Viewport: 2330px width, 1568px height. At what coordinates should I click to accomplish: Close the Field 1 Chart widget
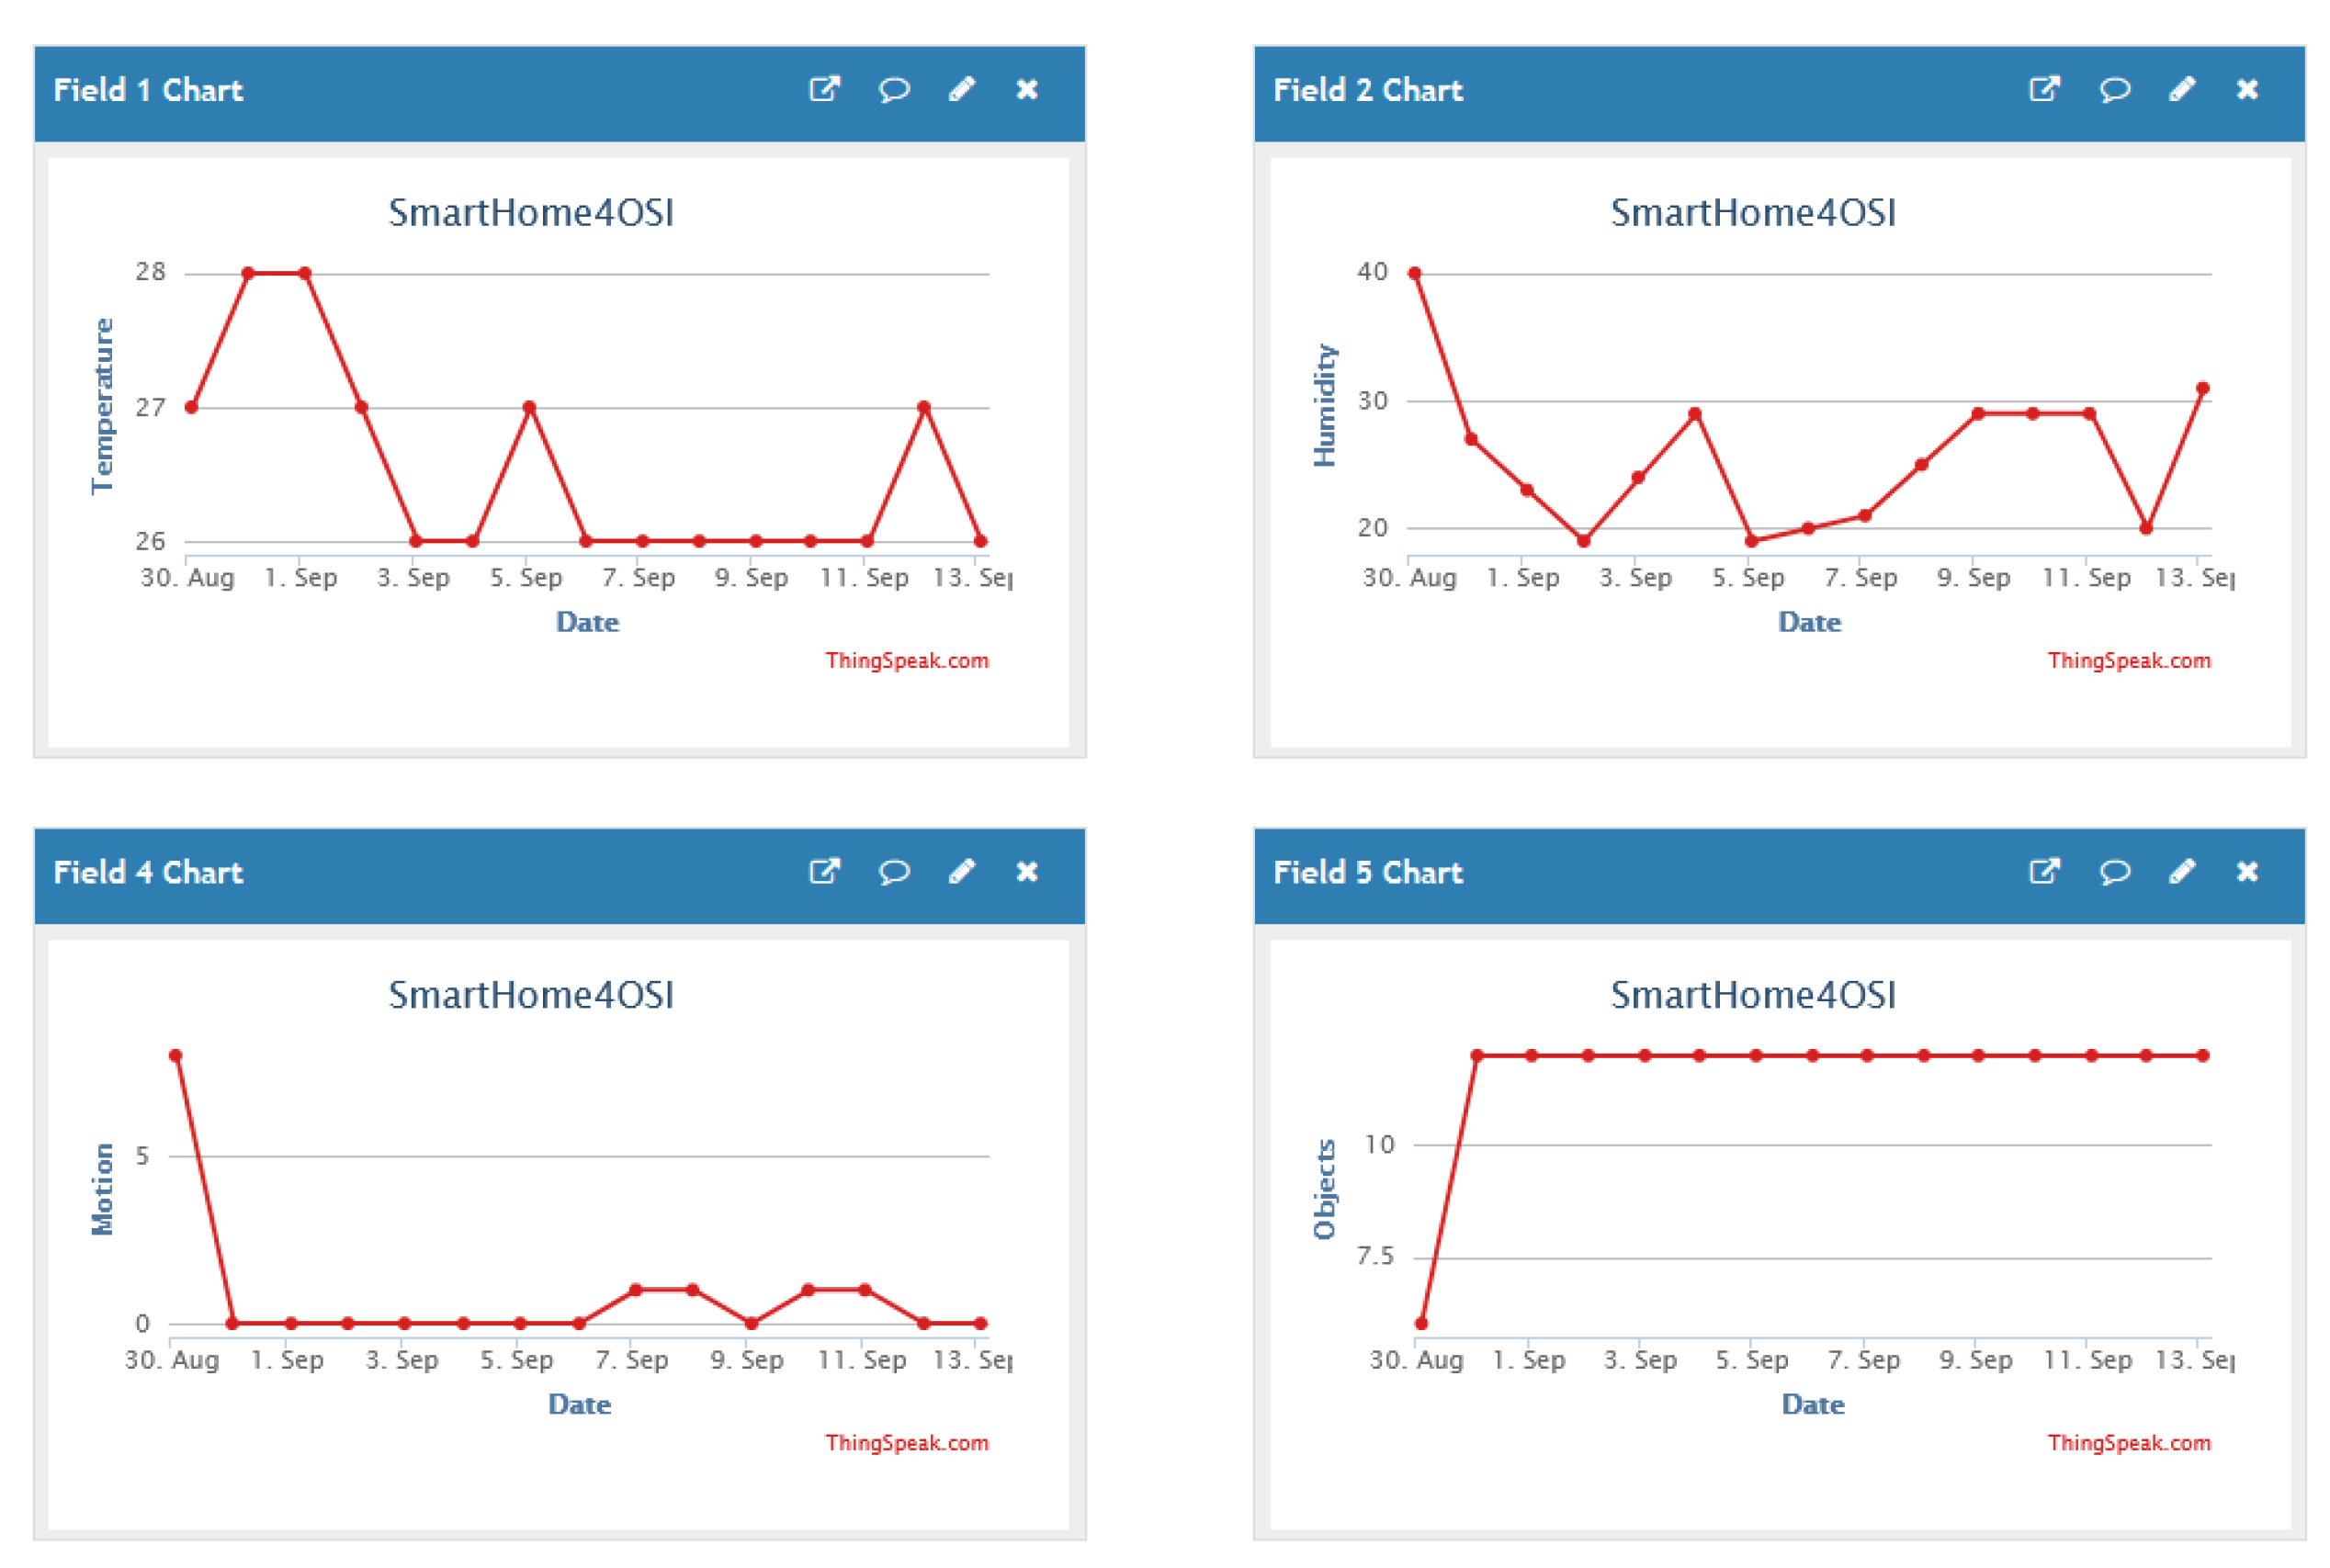coord(1026,90)
